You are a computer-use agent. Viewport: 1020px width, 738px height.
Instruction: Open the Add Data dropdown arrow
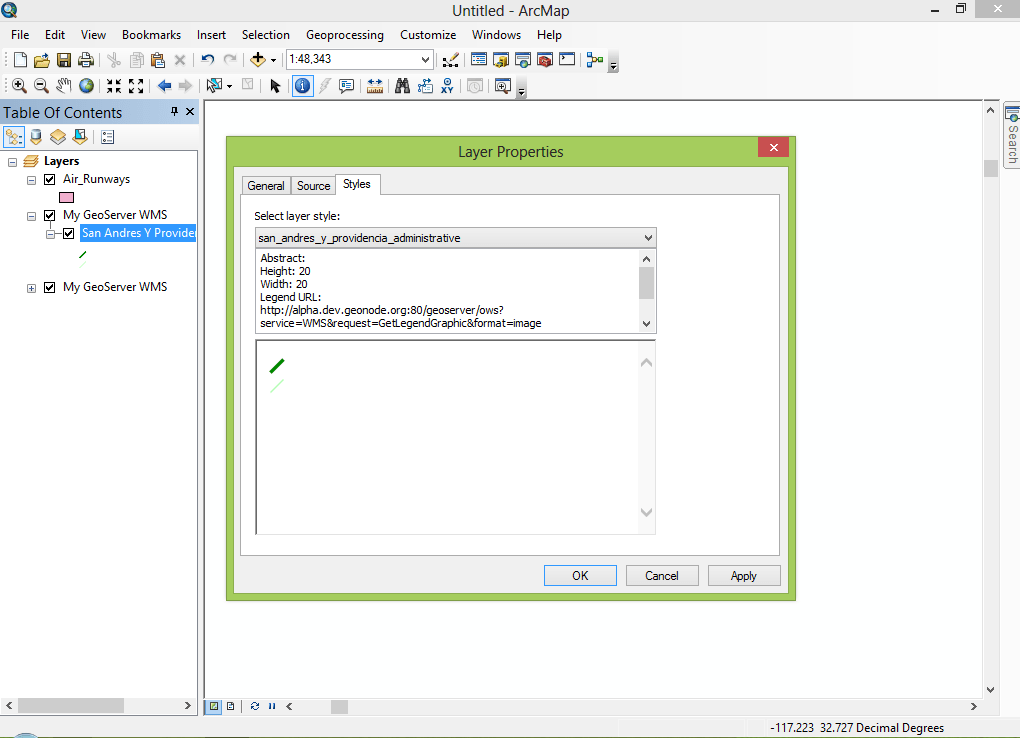click(x=273, y=61)
